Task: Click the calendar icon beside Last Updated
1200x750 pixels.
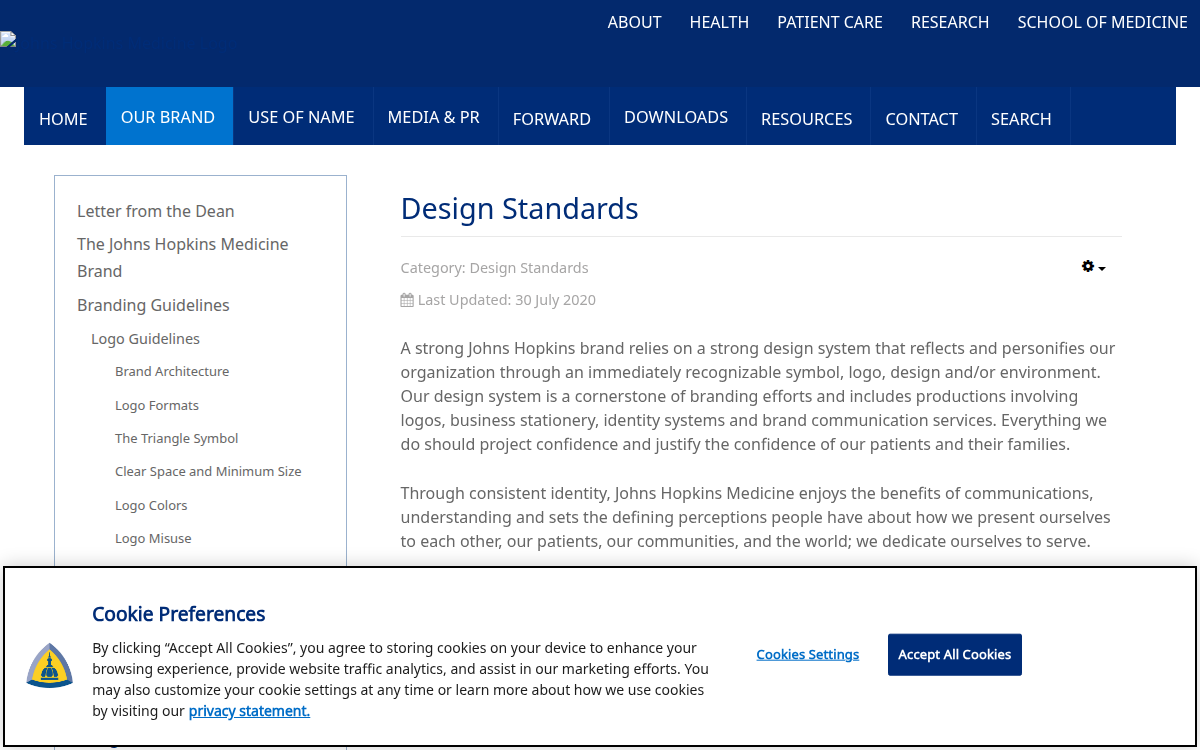Action: pyautogui.click(x=407, y=300)
